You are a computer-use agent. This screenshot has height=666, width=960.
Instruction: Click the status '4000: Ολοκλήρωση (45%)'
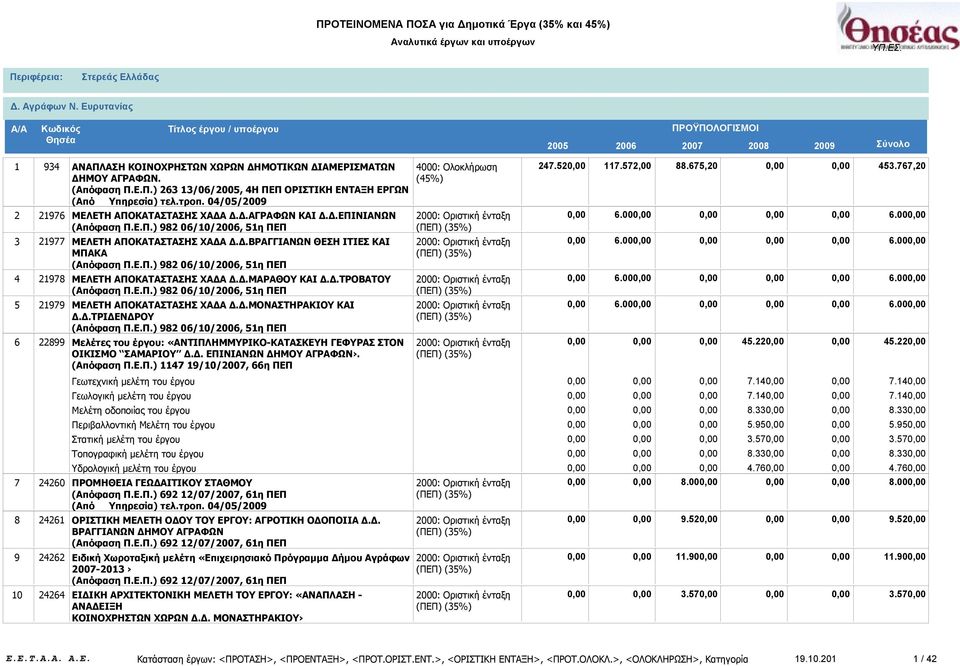click(457, 173)
